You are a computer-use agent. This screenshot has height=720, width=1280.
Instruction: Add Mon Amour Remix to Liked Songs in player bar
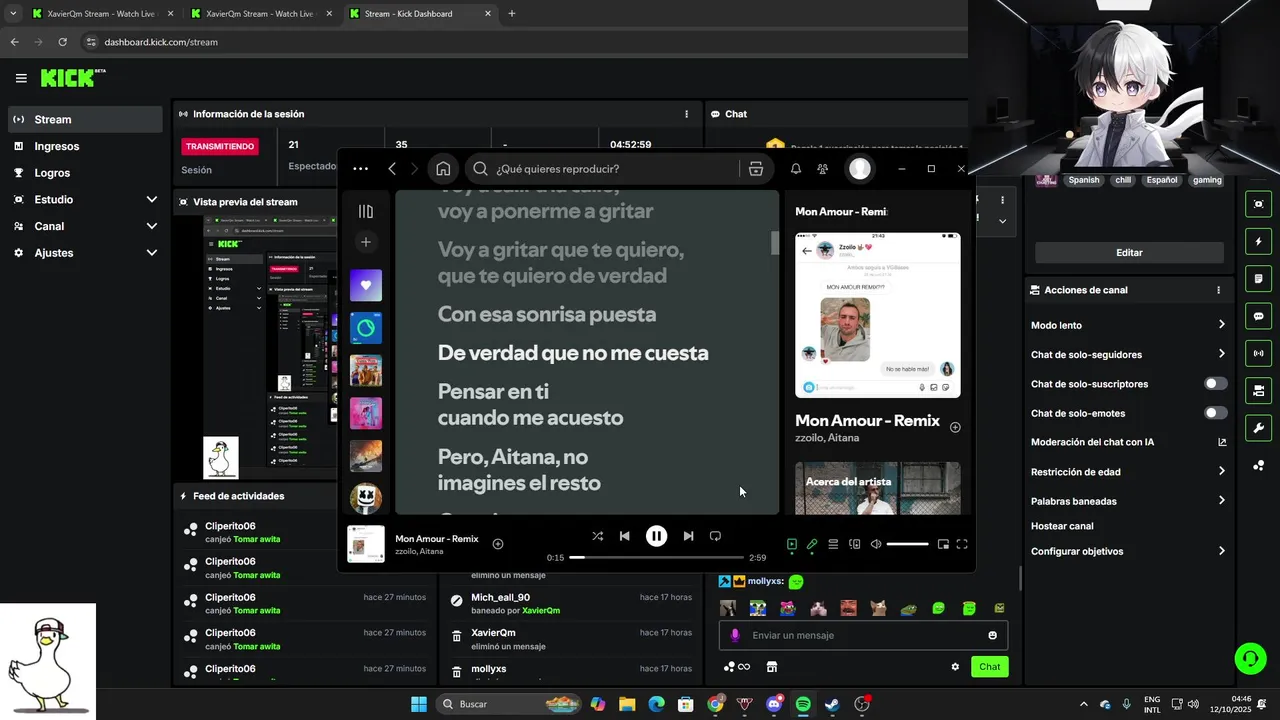tap(498, 544)
